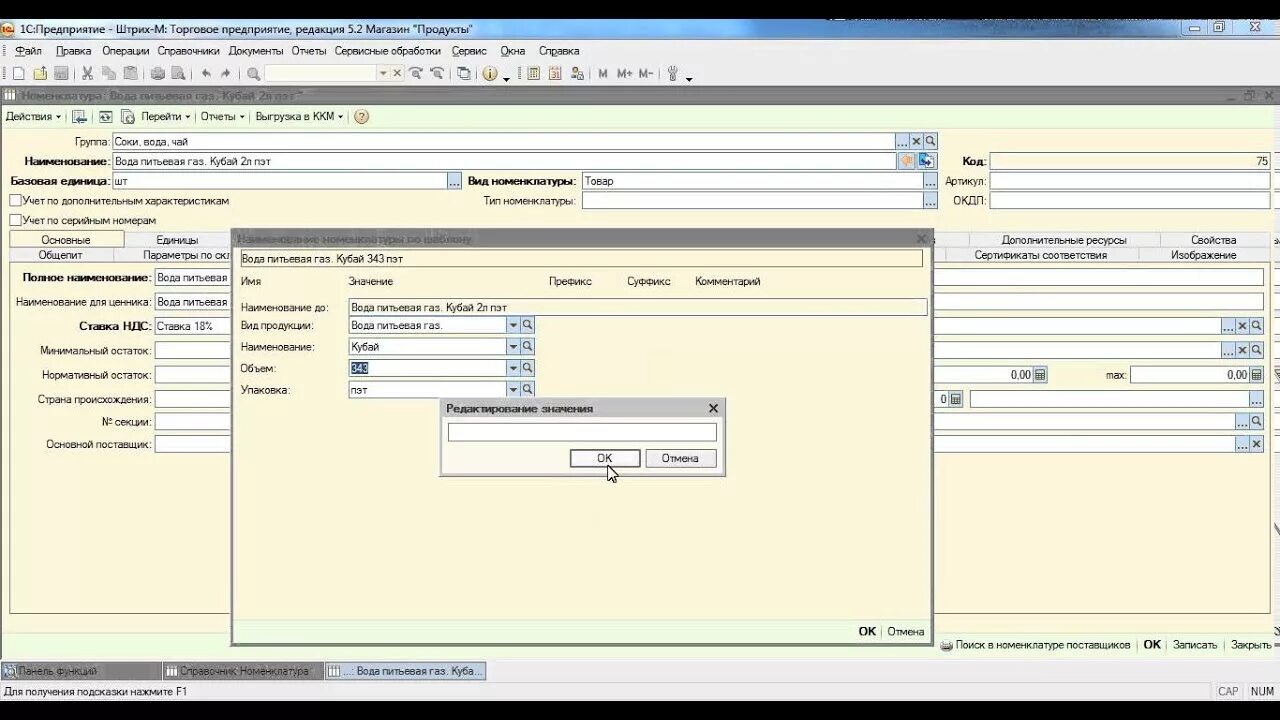Image resolution: width=1280 pixels, height=720 pixels.
Task: Click the Copy toolbar icon
Action: click(x=109, y=73)
